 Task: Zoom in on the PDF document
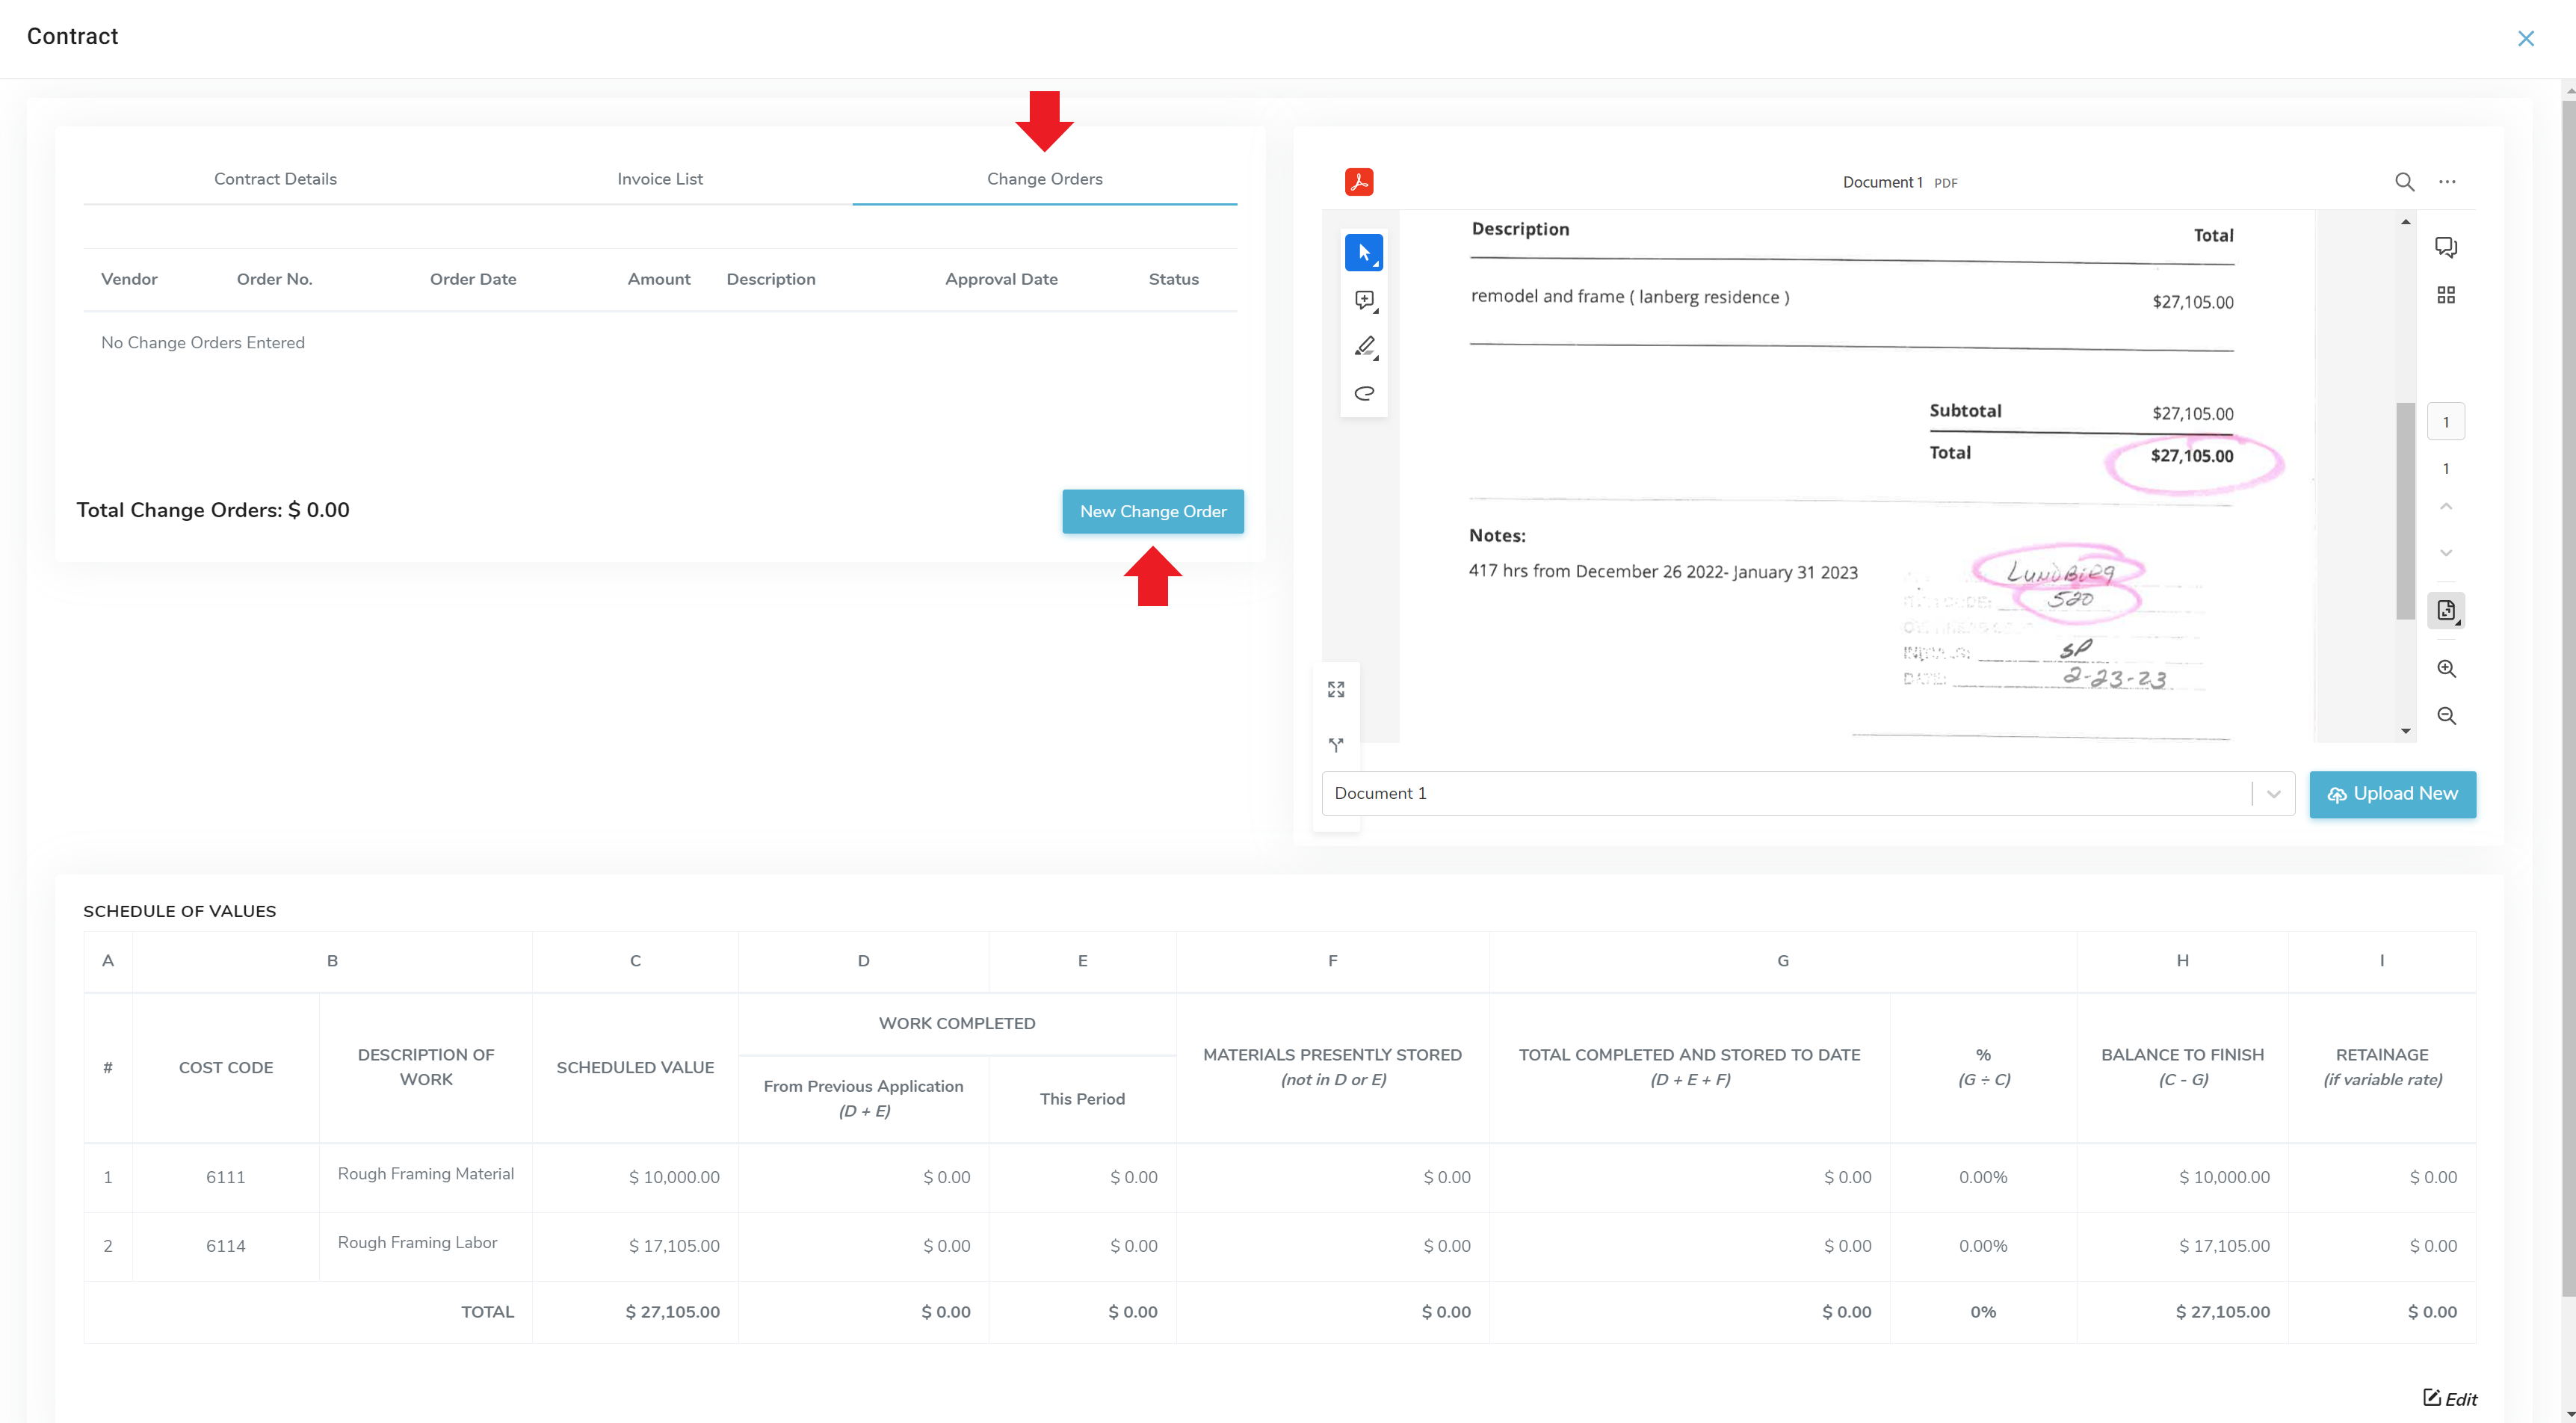(x=2446, y=669)
